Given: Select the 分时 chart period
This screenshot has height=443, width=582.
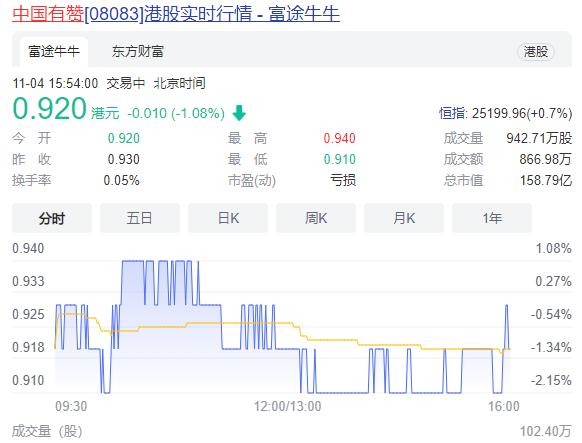Looking at the screenshot, I should (x=52, y=218).
